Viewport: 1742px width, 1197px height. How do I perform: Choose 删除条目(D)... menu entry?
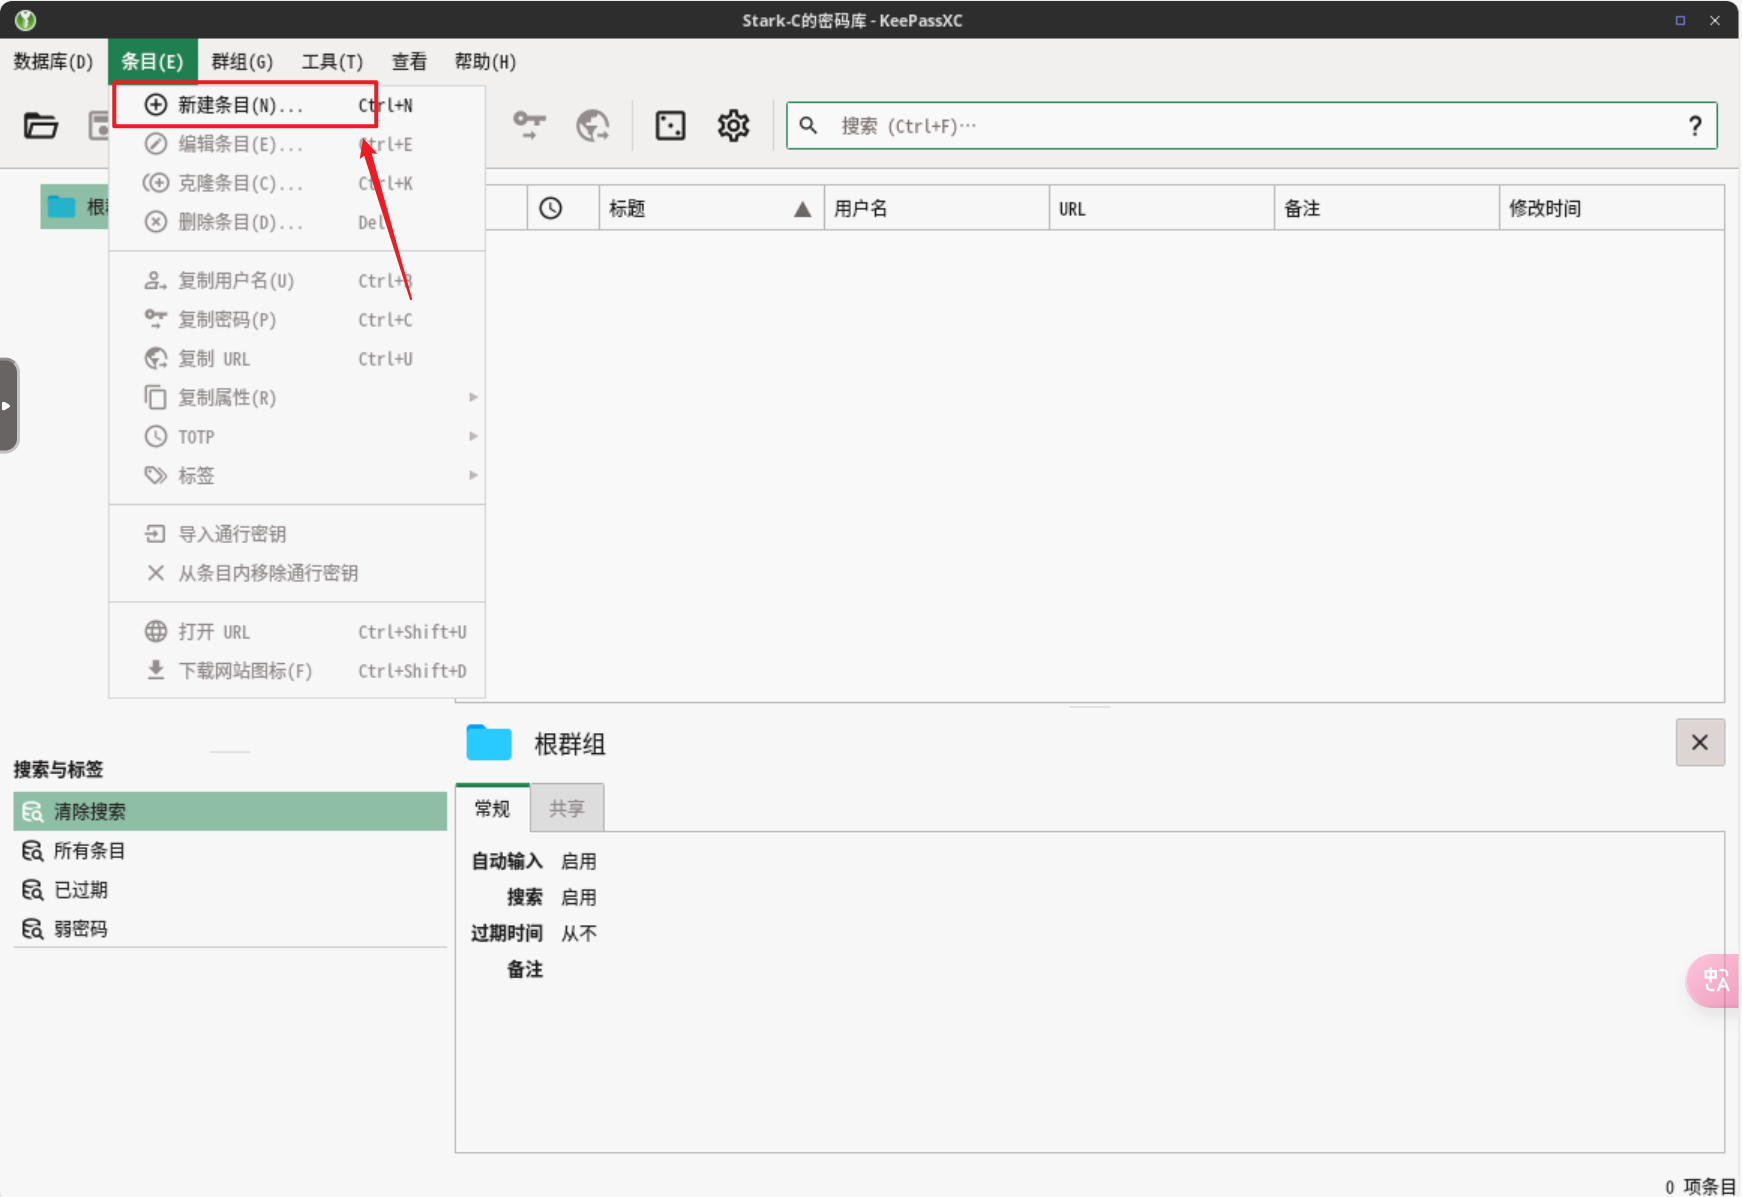(x=297, y=222)
